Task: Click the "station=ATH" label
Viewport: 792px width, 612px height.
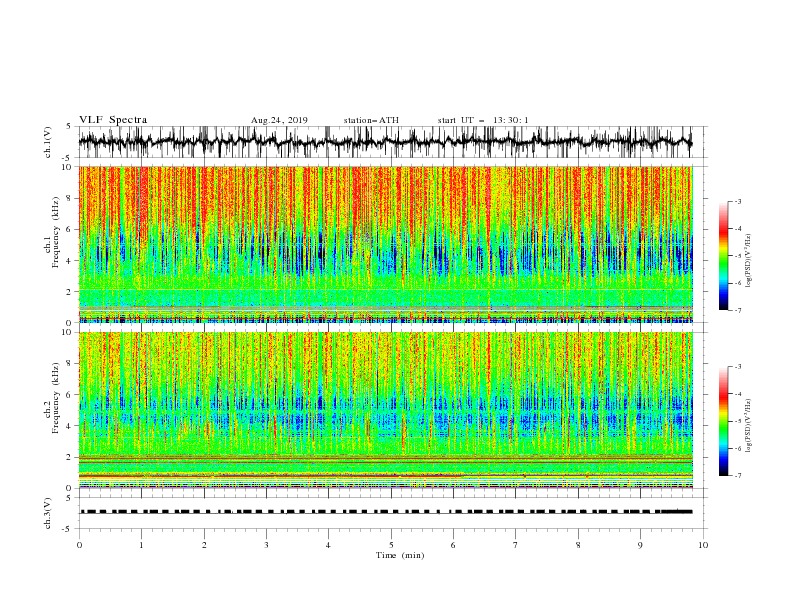Action: tap(371, 120)
